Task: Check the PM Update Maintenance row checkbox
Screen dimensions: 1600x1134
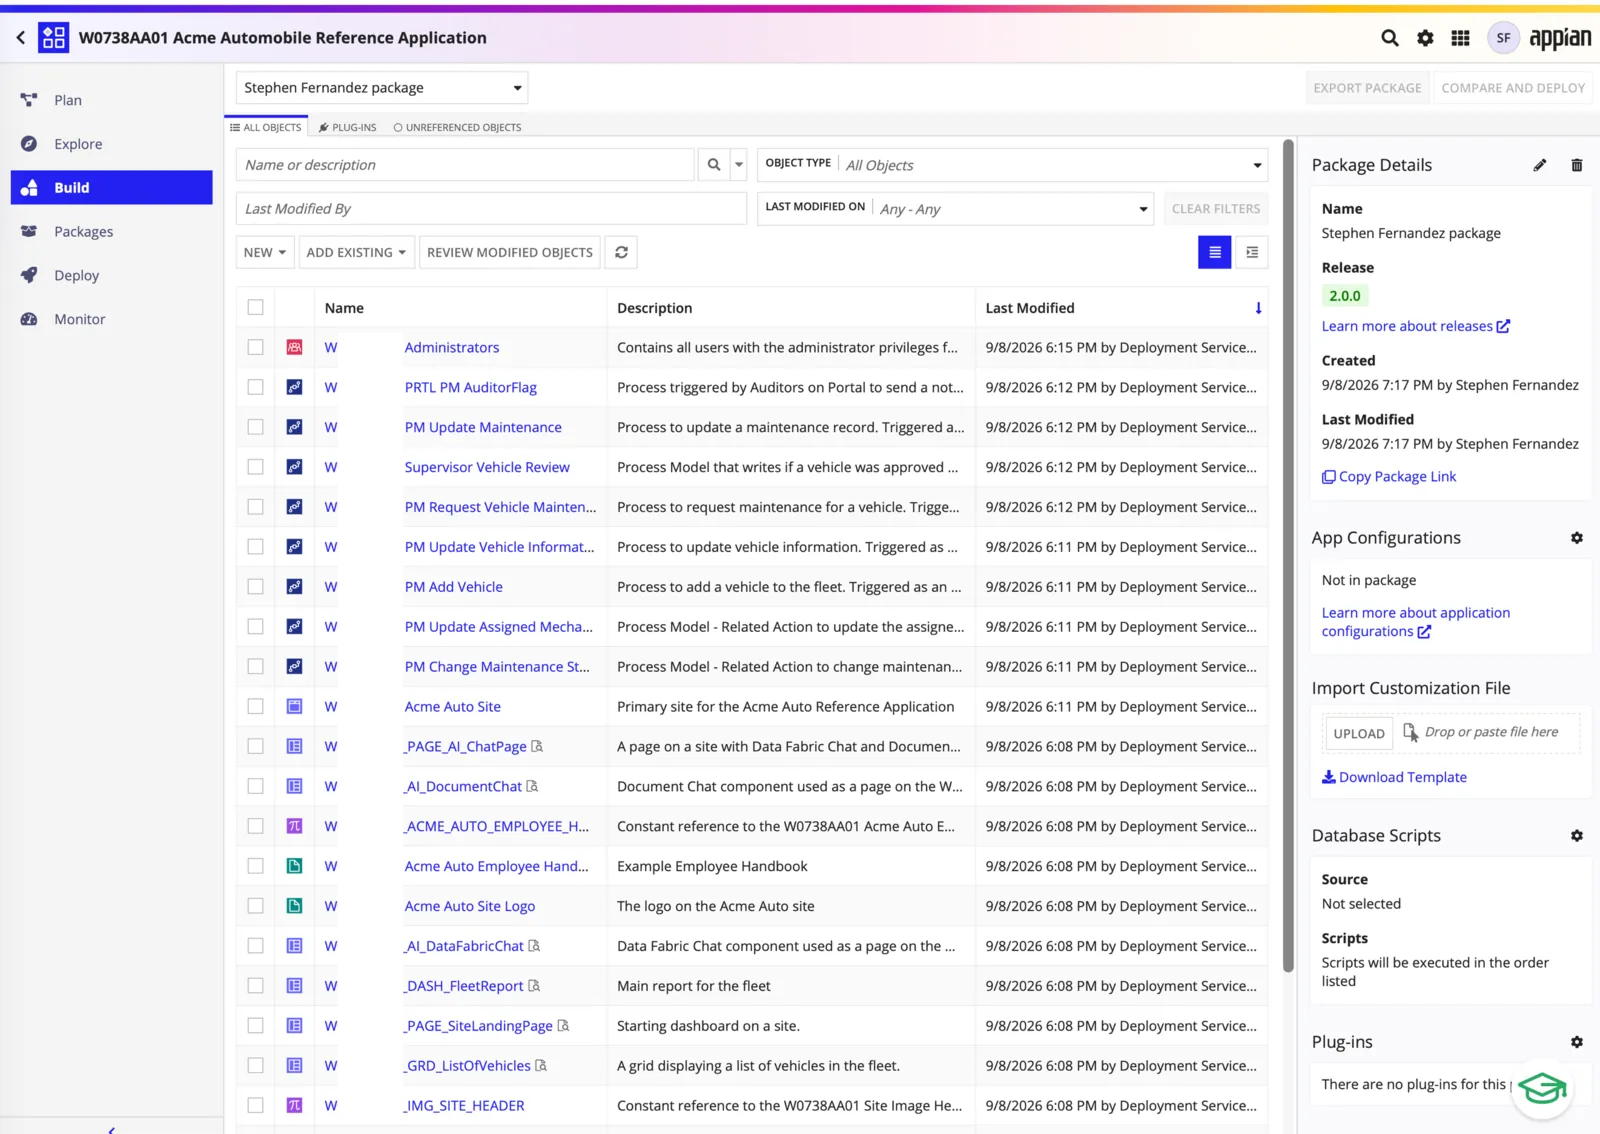Action: [256, 427]
